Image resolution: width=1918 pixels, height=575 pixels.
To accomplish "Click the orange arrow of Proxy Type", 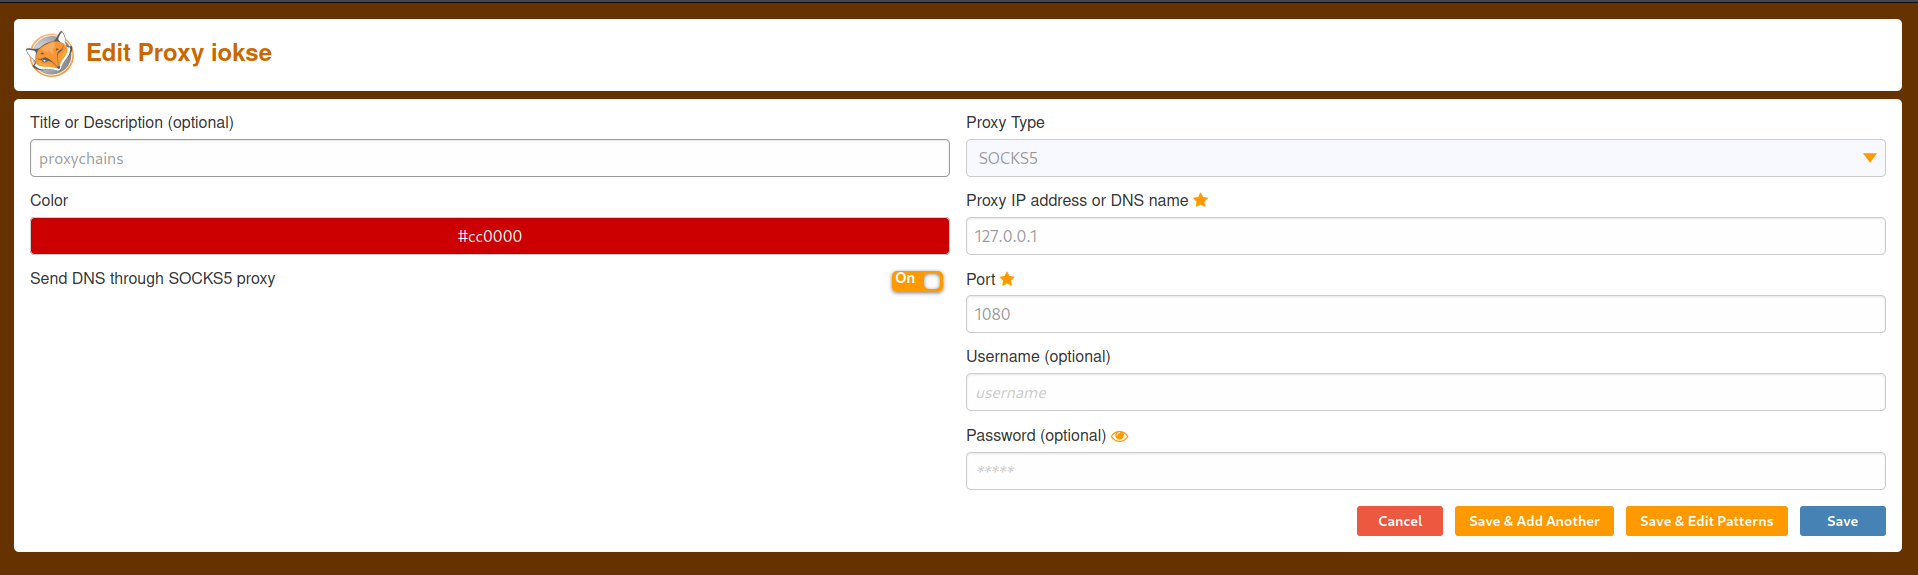I will click(1869, 158).
